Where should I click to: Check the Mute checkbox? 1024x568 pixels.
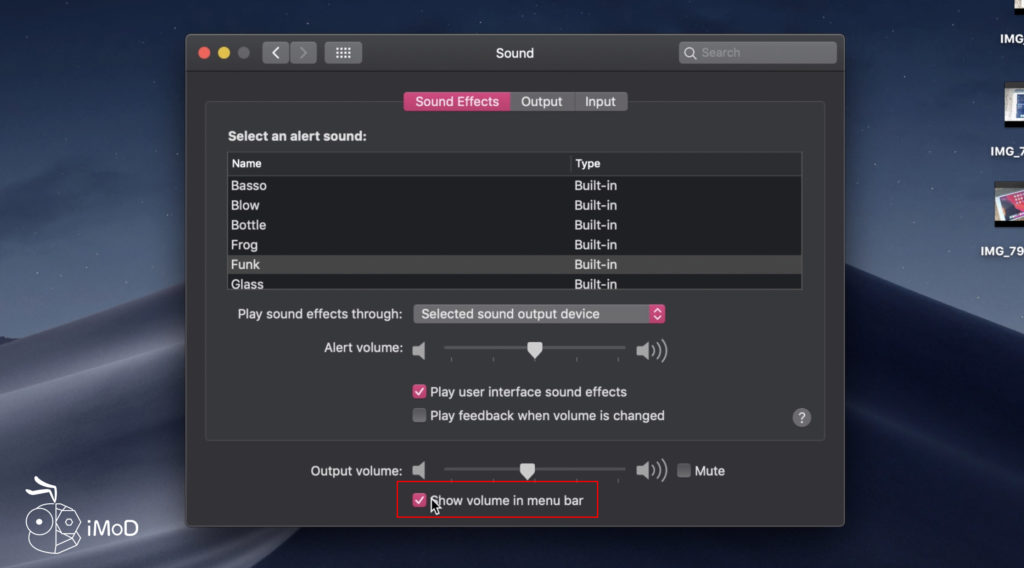click(684, 470)
